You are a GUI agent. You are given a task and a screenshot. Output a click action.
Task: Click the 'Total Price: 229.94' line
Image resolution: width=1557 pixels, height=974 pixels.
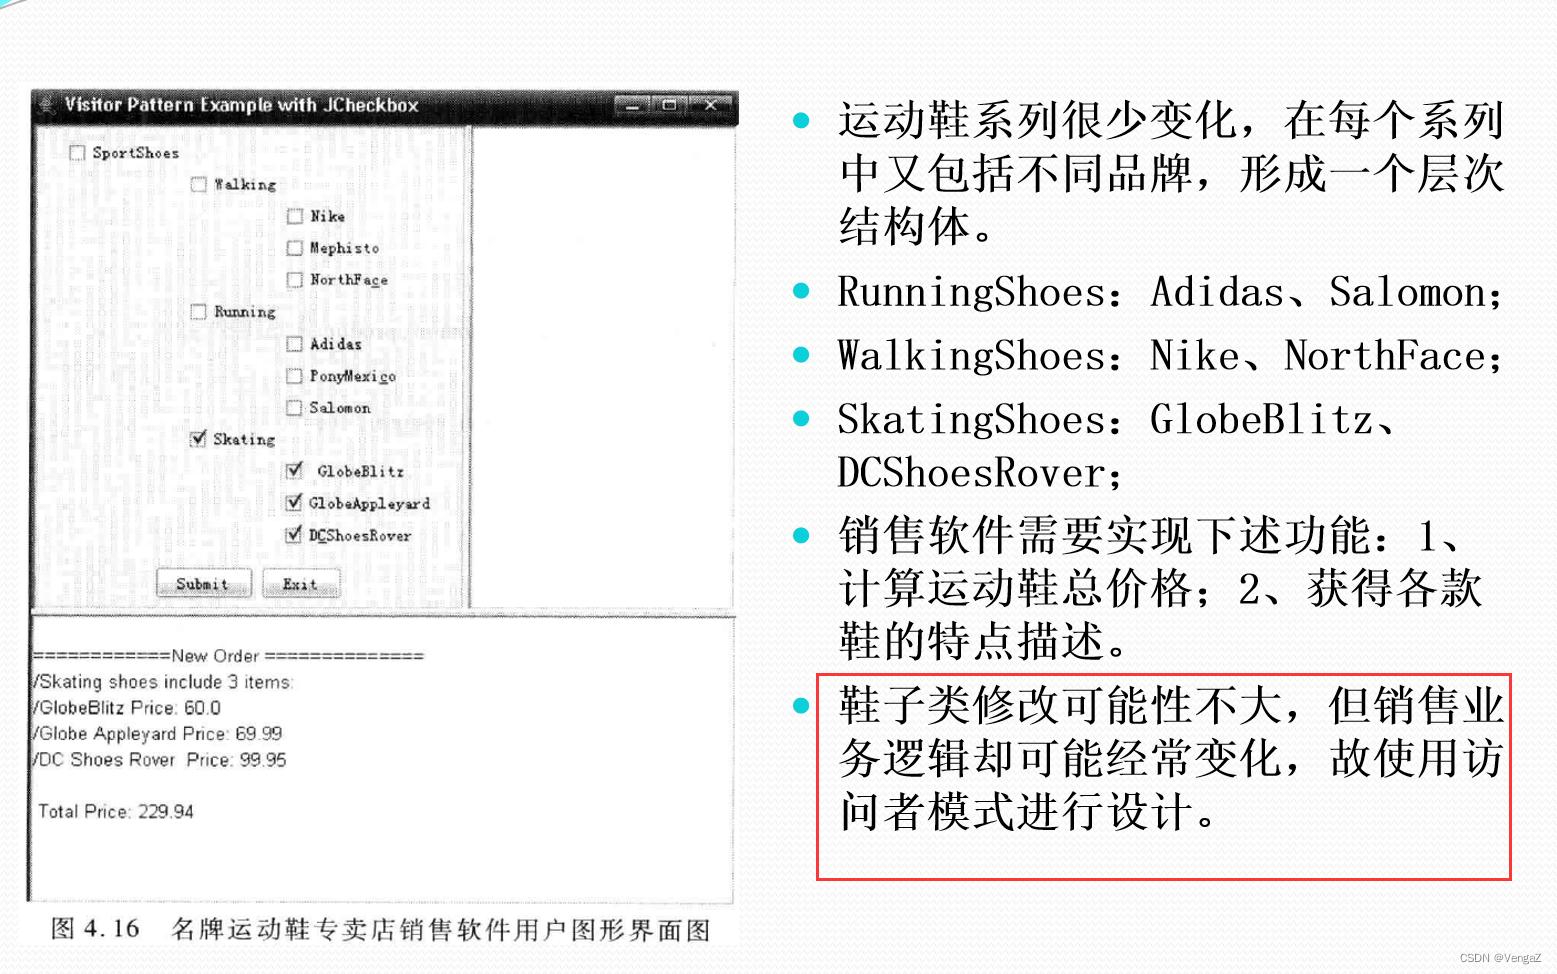(x=116, y=812)
